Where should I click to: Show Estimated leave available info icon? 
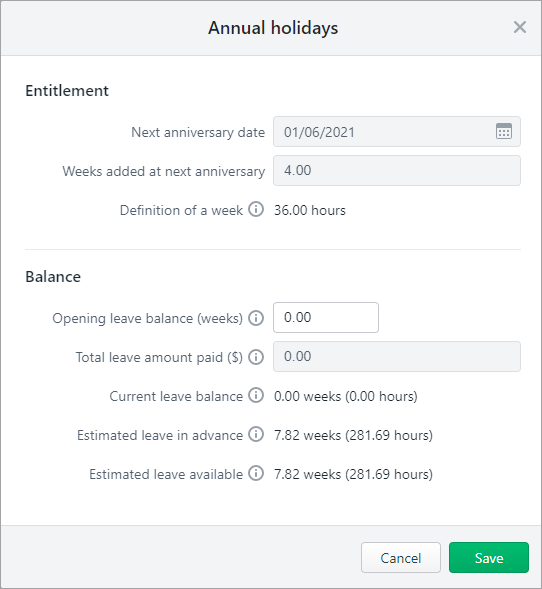[256, 473]
